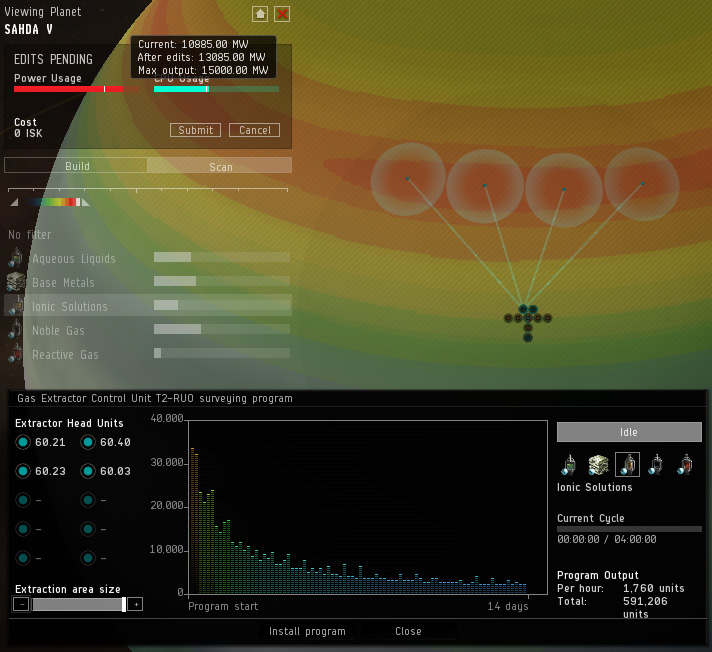Viewport: 712px width, 652px height.
Task: Click the Extraction area size slider
Action: point(79,604)
